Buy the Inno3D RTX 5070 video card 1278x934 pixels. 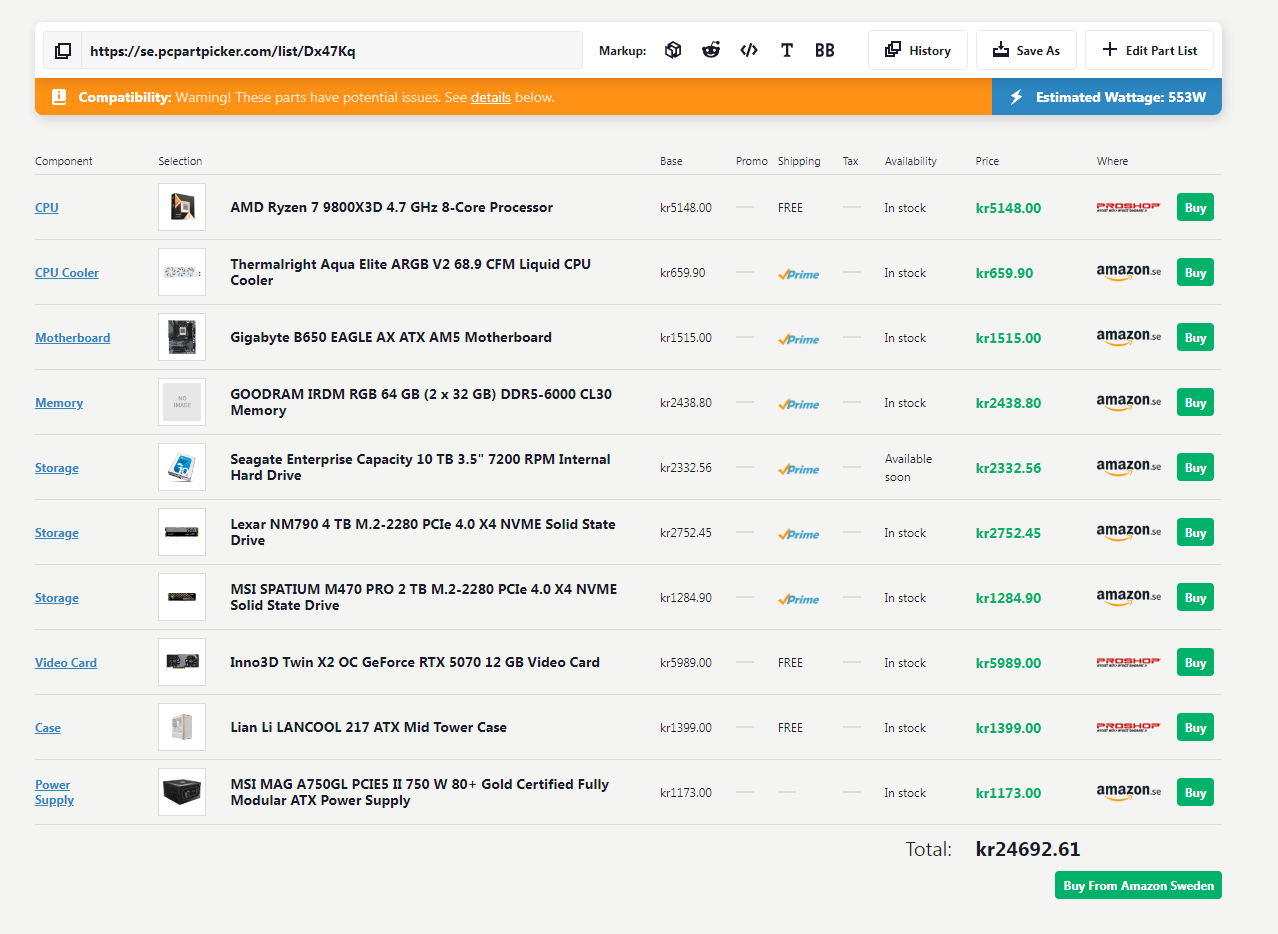point(1195,662)
